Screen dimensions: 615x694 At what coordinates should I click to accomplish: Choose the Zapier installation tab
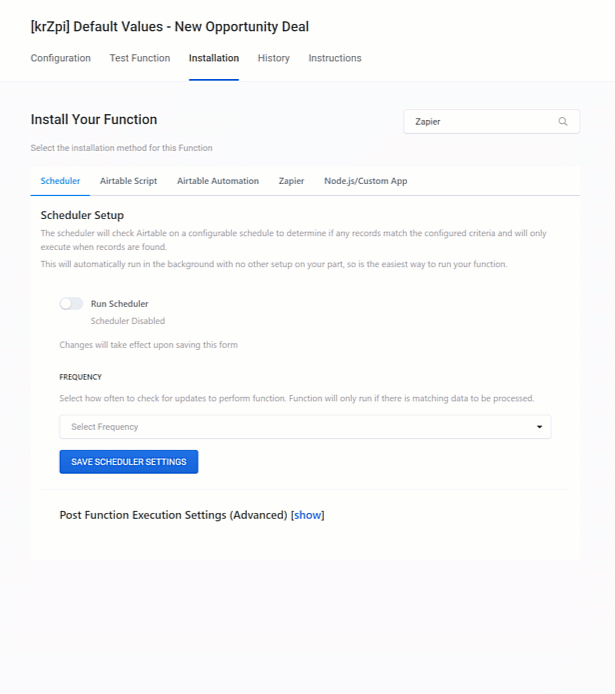tap(291, 181)
